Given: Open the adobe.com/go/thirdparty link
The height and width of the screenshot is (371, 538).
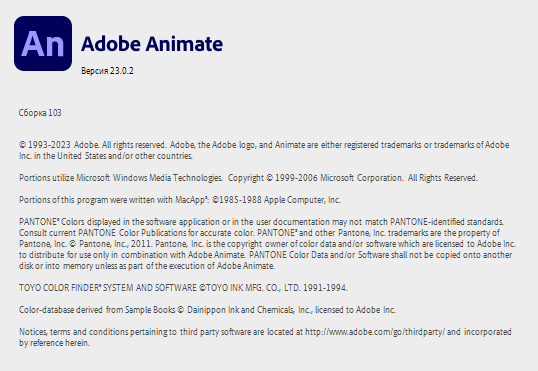Looking at the screenshot, I should click(x=375, y=332).
